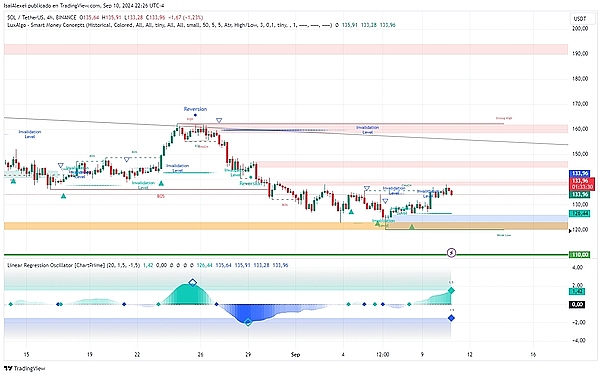
Task: Click the down-triangle marker right of Reversion
Action: 219,121
